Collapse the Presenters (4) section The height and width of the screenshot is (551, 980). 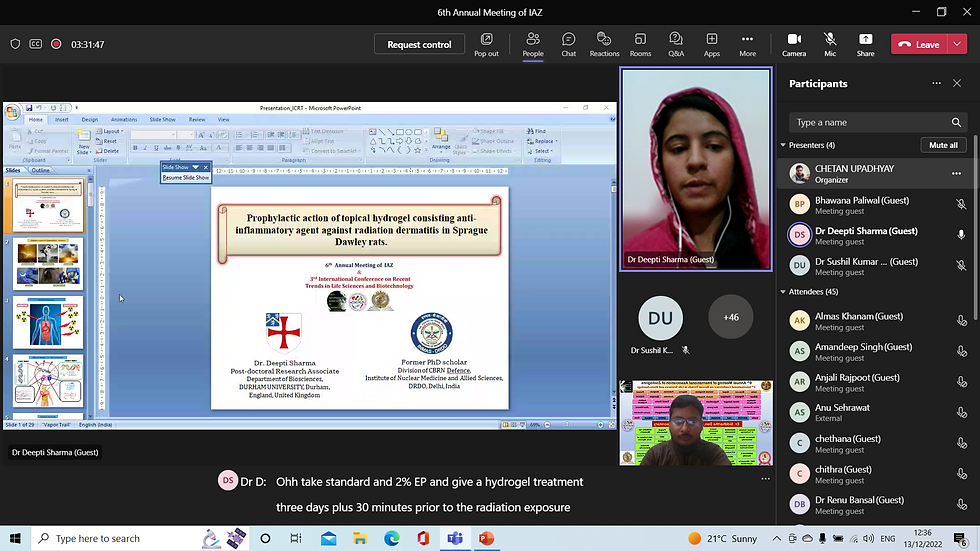click(783, 145)
